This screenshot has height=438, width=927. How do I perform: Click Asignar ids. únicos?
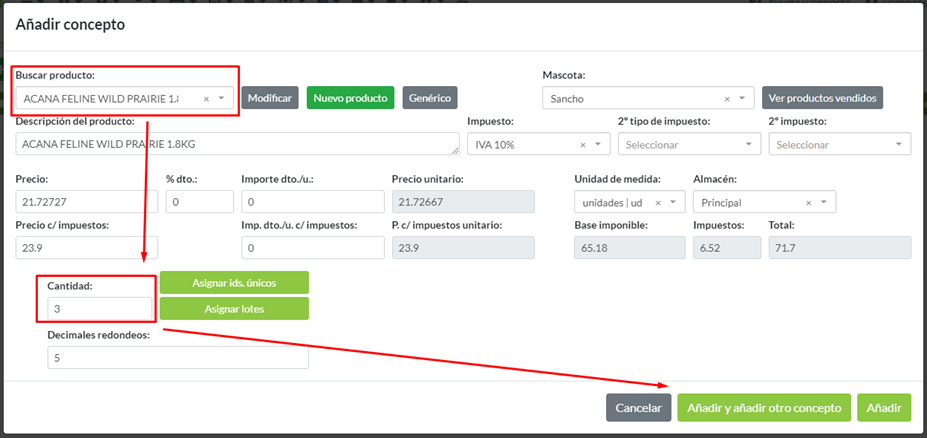[x=234, y=283]
